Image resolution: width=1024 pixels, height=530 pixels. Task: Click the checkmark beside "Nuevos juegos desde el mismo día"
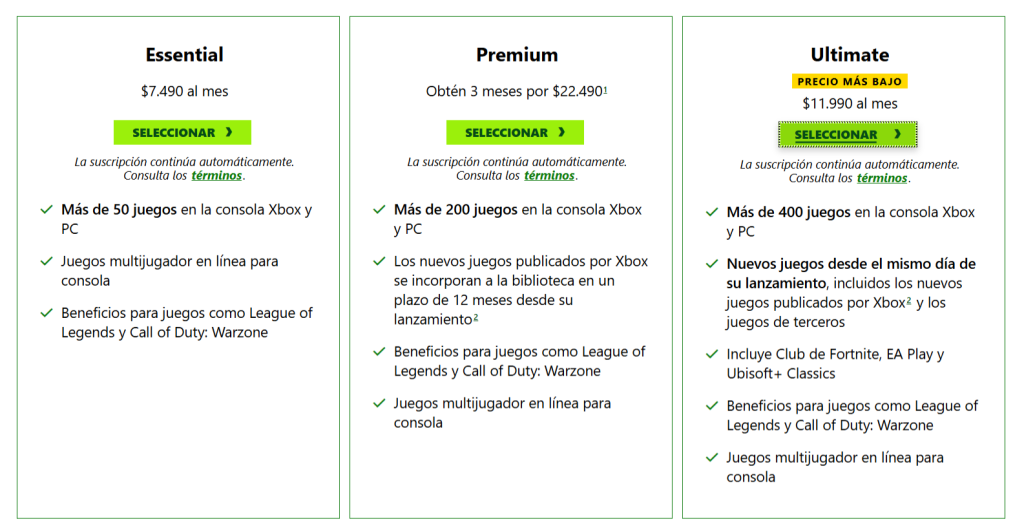click(x=711, y=264)
